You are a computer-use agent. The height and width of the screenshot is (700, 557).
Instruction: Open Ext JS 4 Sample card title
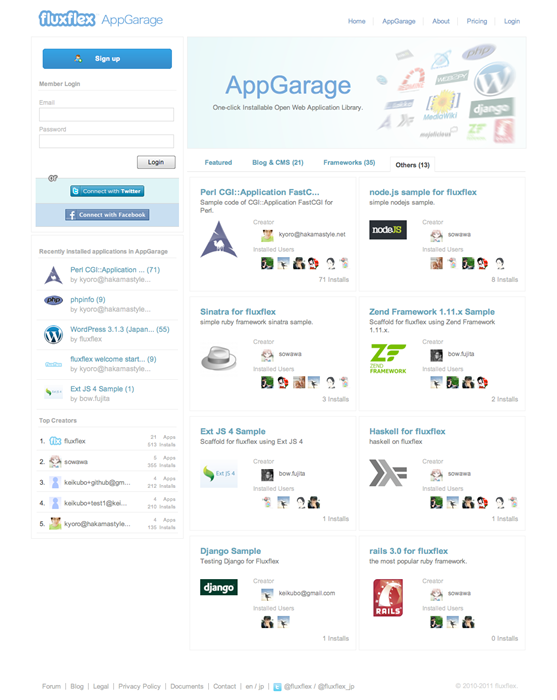click(233, 431)
